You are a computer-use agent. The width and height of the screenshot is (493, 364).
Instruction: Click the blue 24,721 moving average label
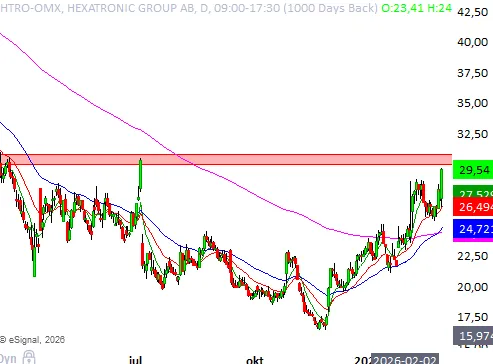[473, 229]
